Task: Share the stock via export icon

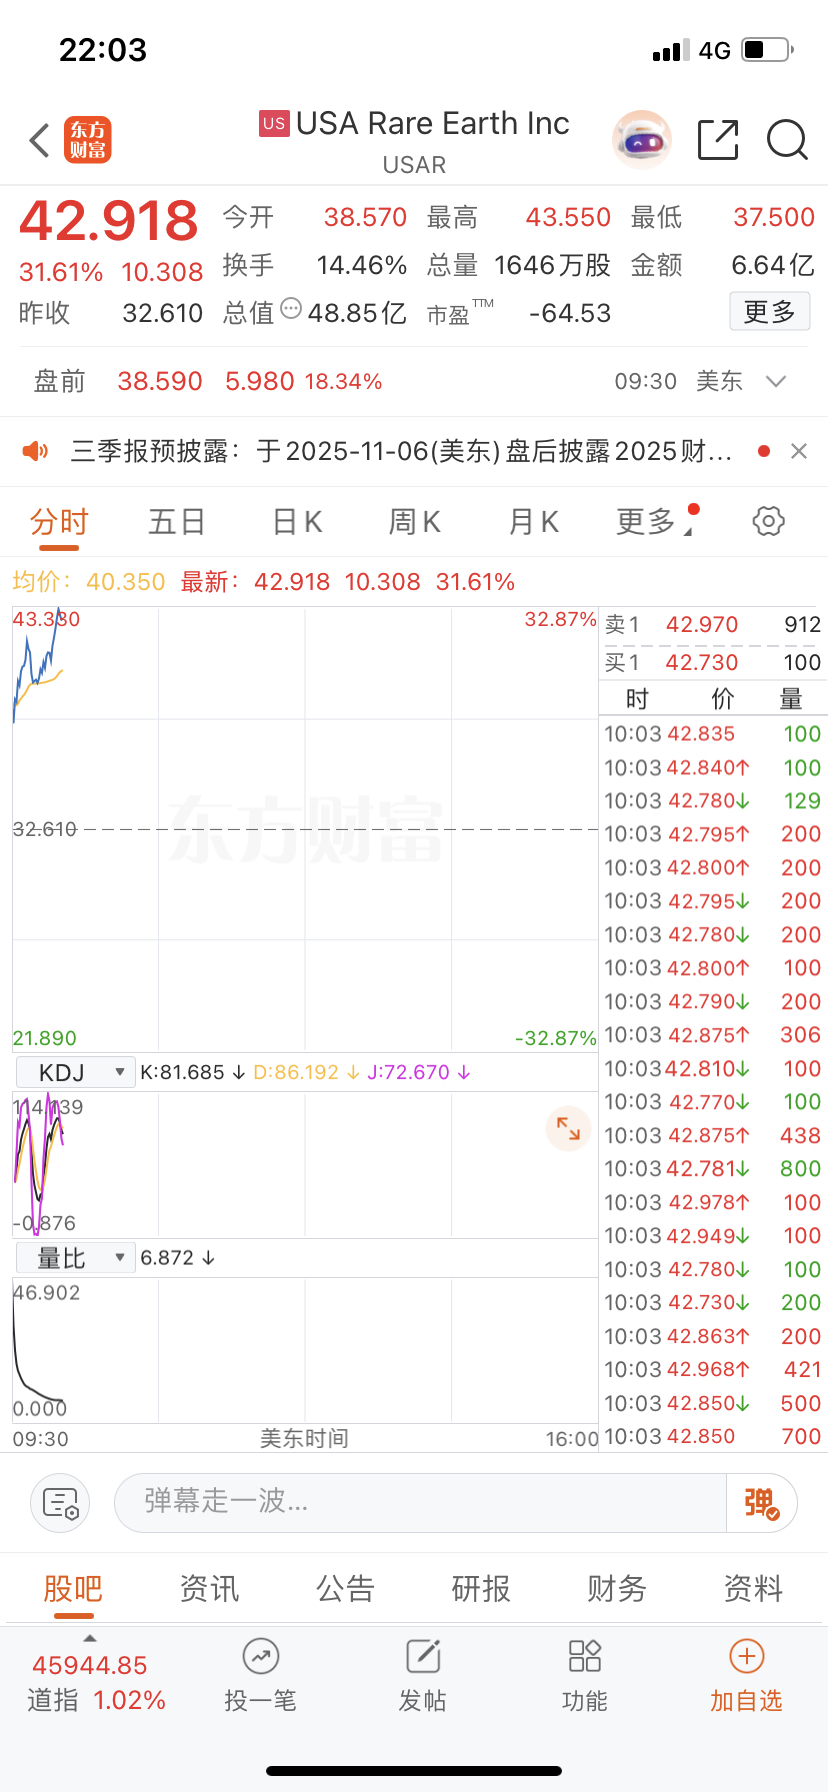Action: pyautogui.click(x=718, y=140)
